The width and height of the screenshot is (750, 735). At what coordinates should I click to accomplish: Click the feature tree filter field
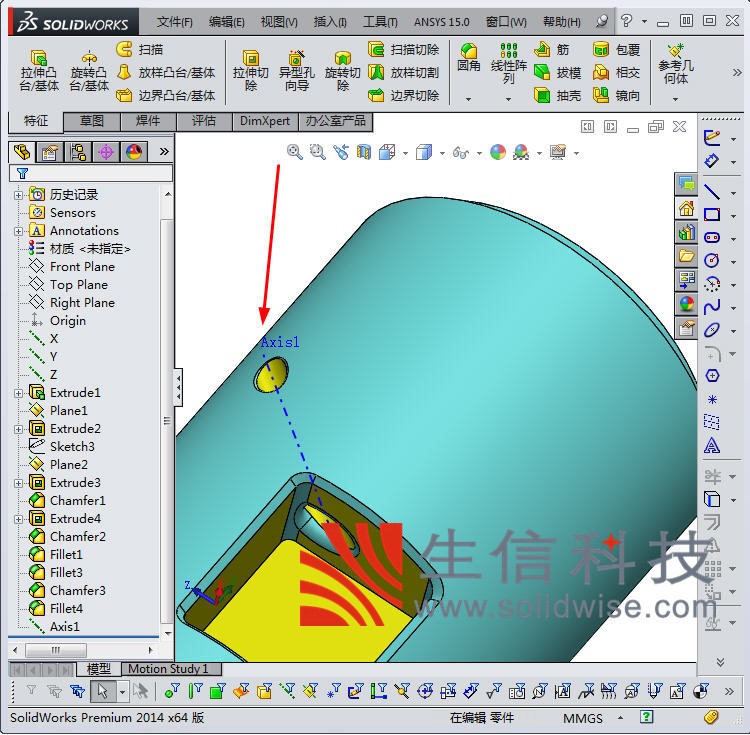(x=91, y=173)
